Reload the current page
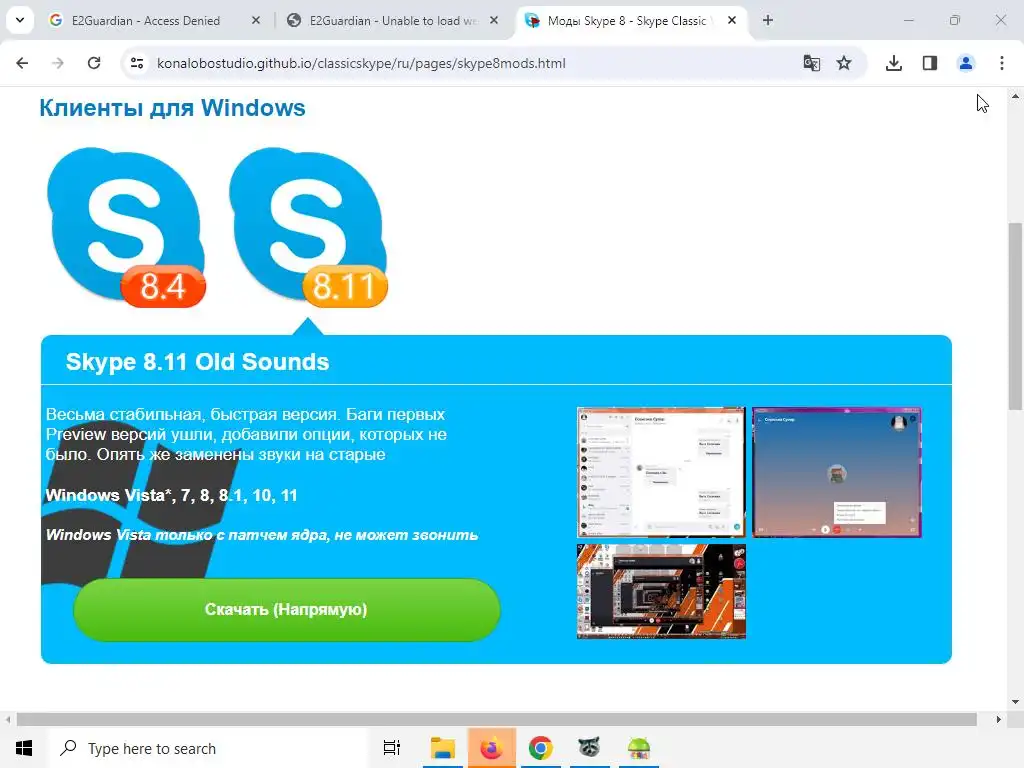Screen dimensions: 1024x768 94,63
